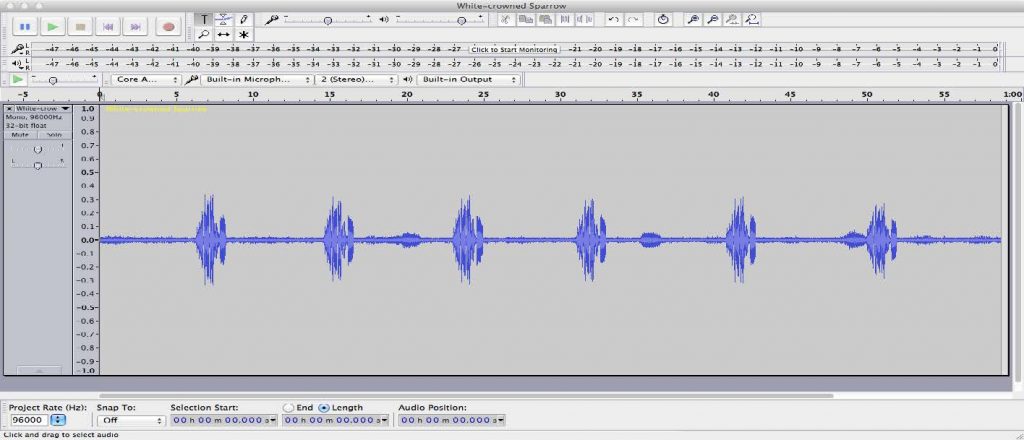The height and width of the screenshot is (440, 1024).
Task: Open the Built-in Output device dropdown
Action: pyautogui.click(x=468, y=80)
